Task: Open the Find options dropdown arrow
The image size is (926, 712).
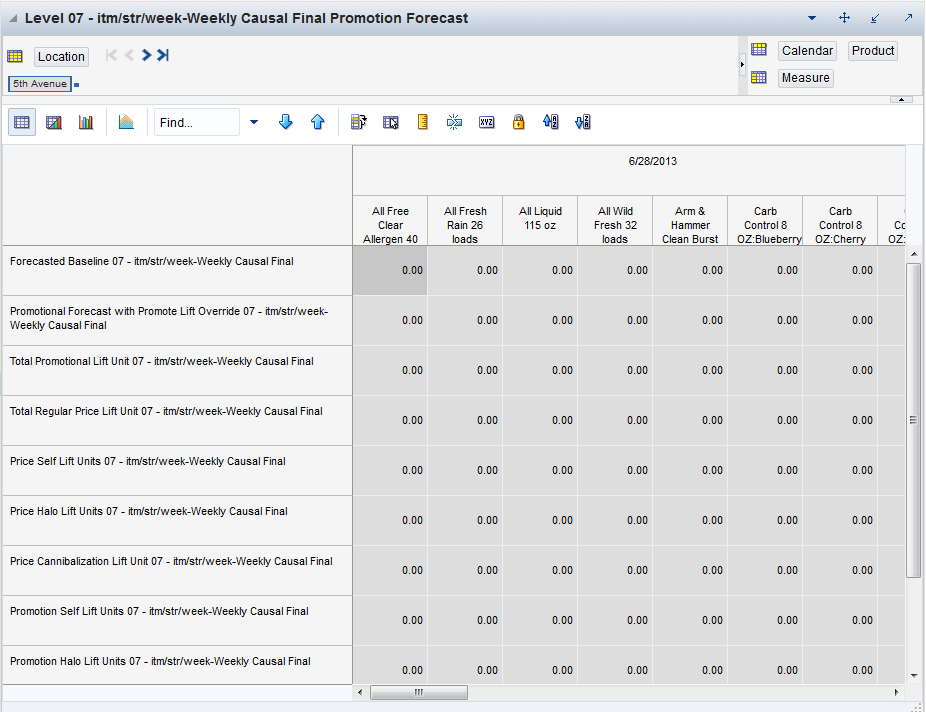Action: (253, 122)
